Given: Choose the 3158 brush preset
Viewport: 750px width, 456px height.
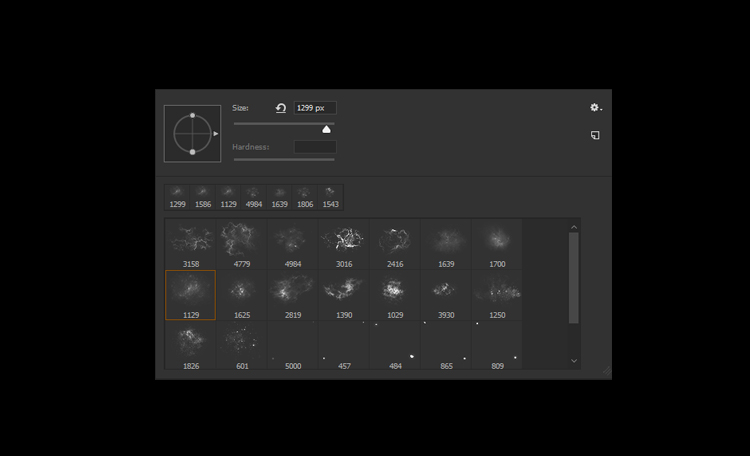Looking at the screenshot, I should tap(191, 244).
